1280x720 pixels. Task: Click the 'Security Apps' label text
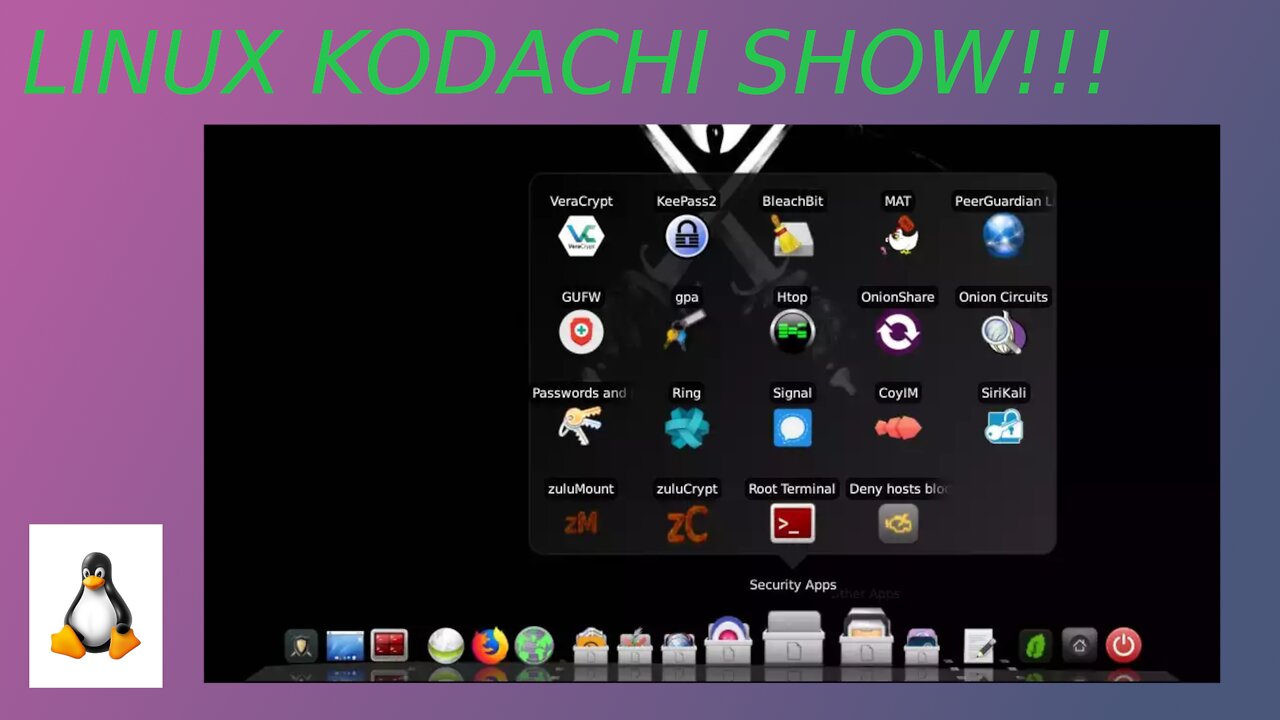click(x=793, y=585)
